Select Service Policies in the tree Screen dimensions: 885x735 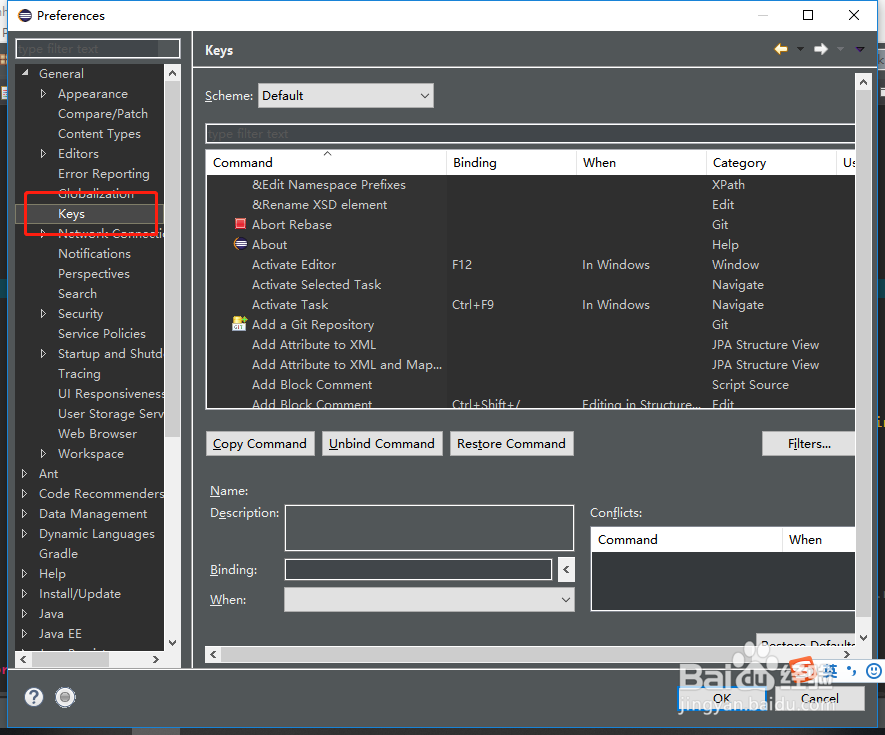(102, 334)
